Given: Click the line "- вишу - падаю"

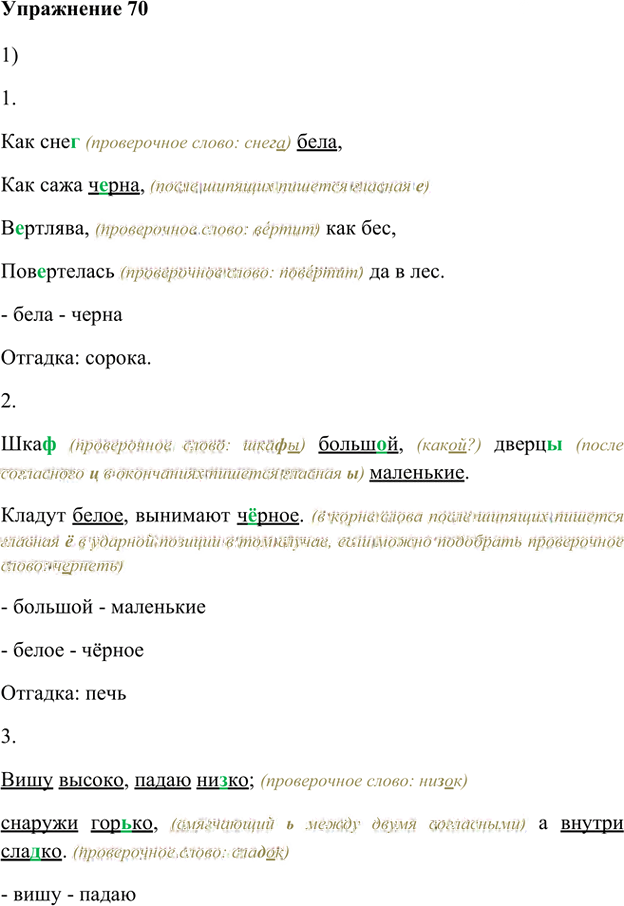Looking at the screenshot, I should point(68,895).
